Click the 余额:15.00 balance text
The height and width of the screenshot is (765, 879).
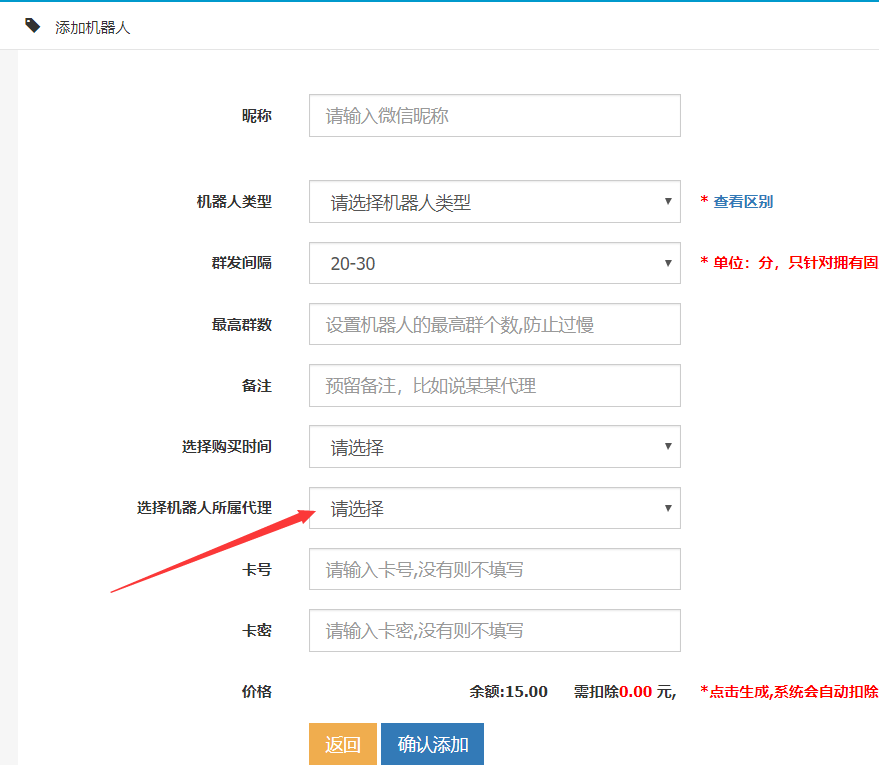click(x=508, y=692)
